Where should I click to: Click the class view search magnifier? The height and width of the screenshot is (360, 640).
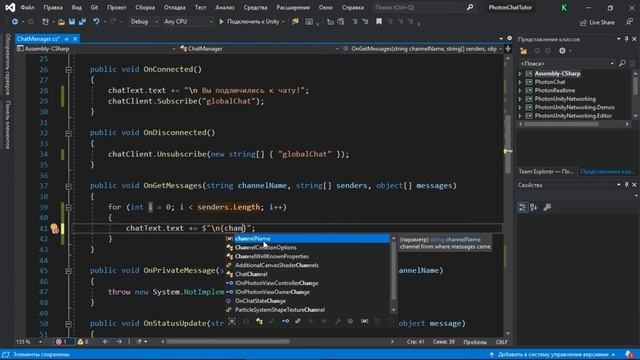point(622,63)
